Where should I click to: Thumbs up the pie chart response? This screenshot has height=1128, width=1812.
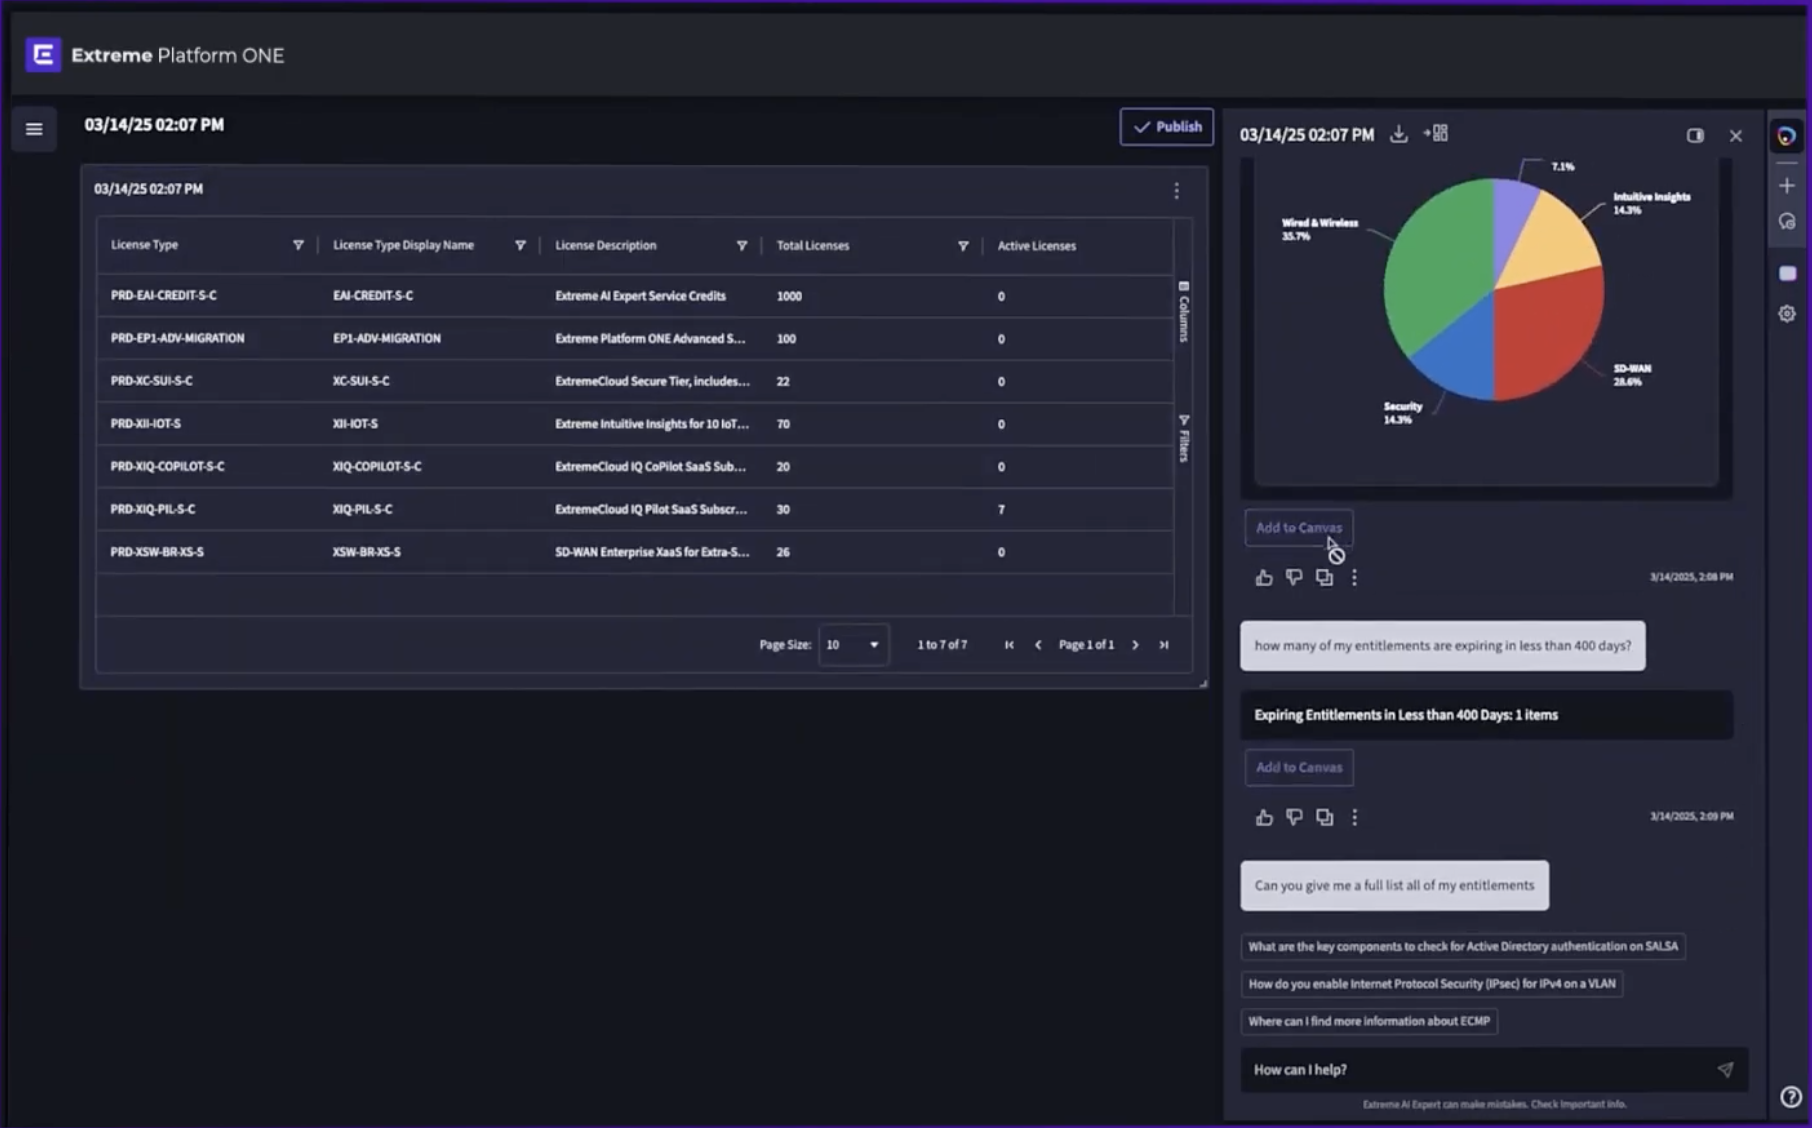[1264, 578]
